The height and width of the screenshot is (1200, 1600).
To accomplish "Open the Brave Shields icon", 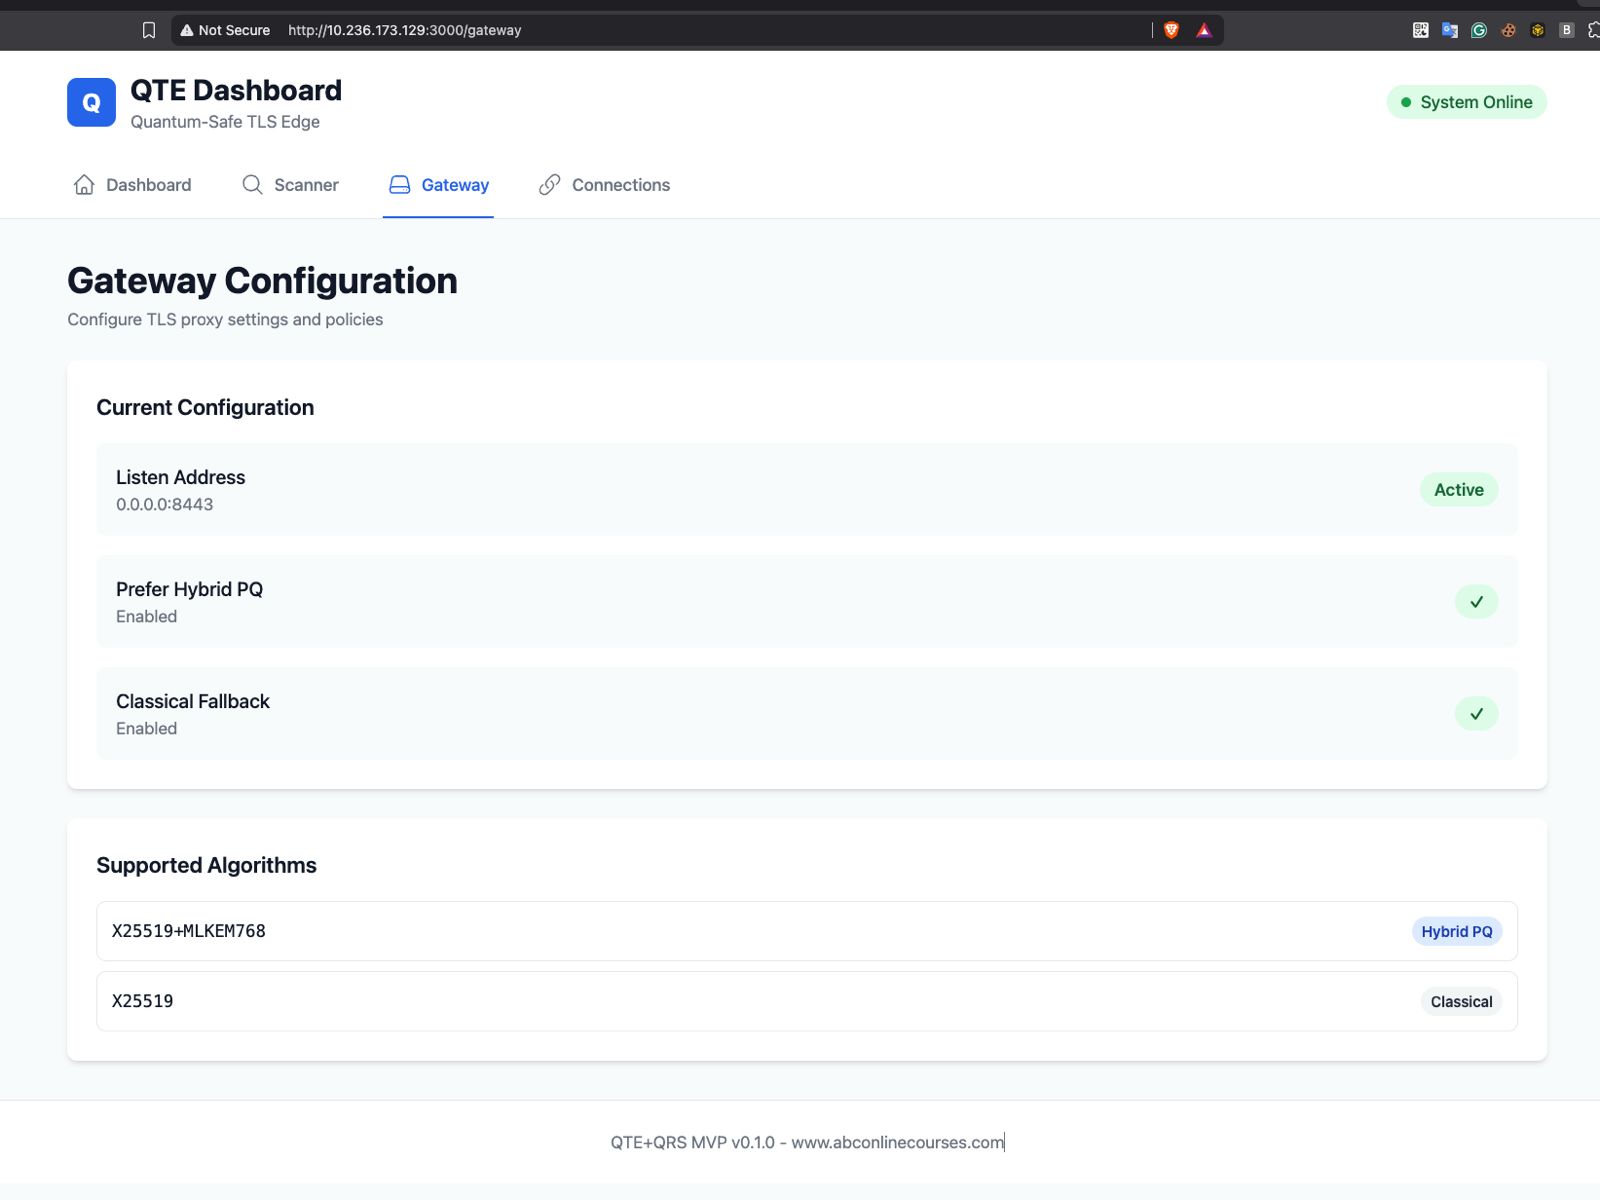I will pos(1170,30).
